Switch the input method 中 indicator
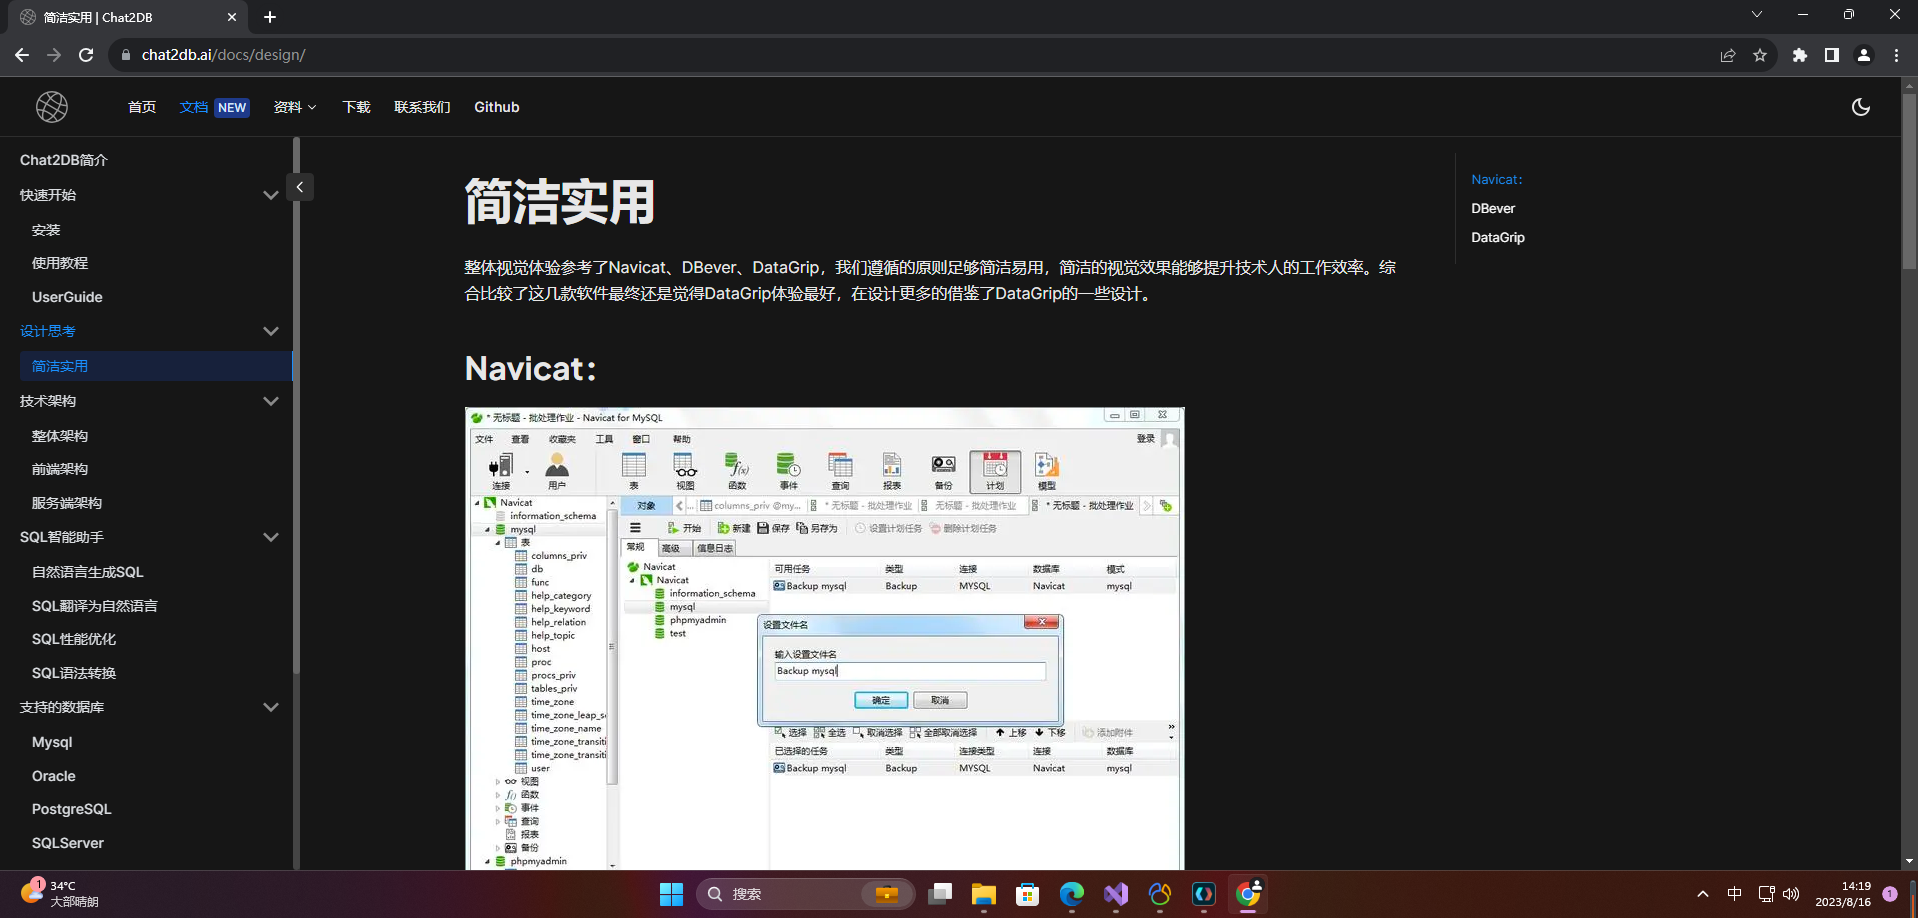This screenshot has width=1918, height=918. click(1735, 894)
